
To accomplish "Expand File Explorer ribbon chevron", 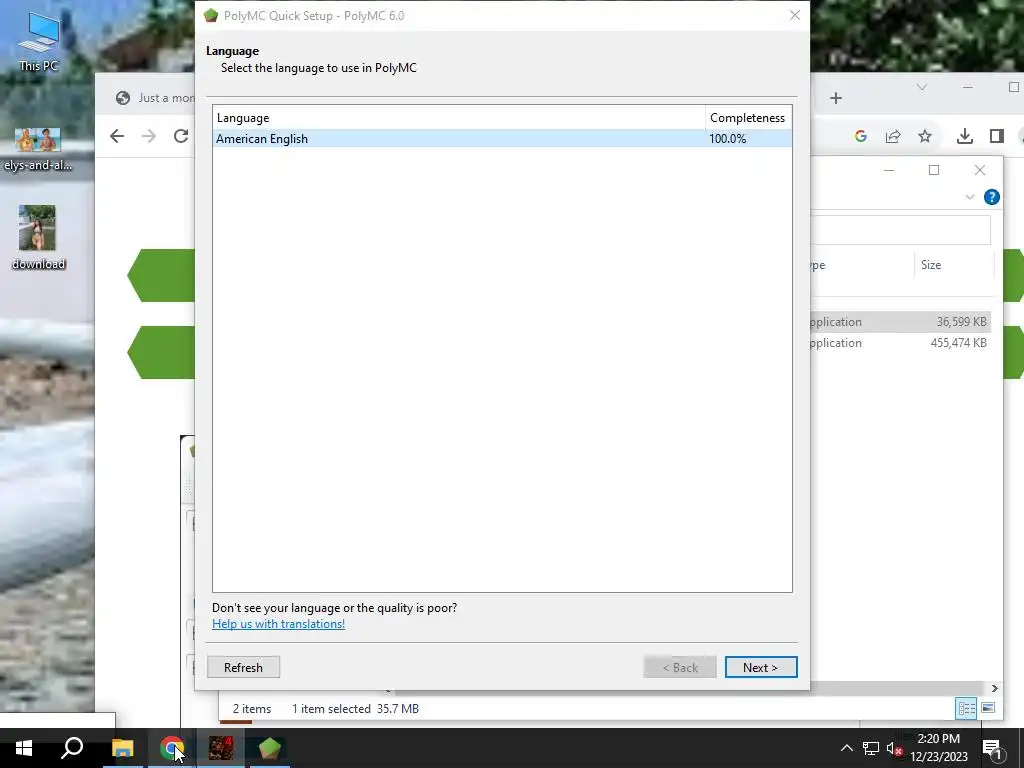I will tap(970, 197).
